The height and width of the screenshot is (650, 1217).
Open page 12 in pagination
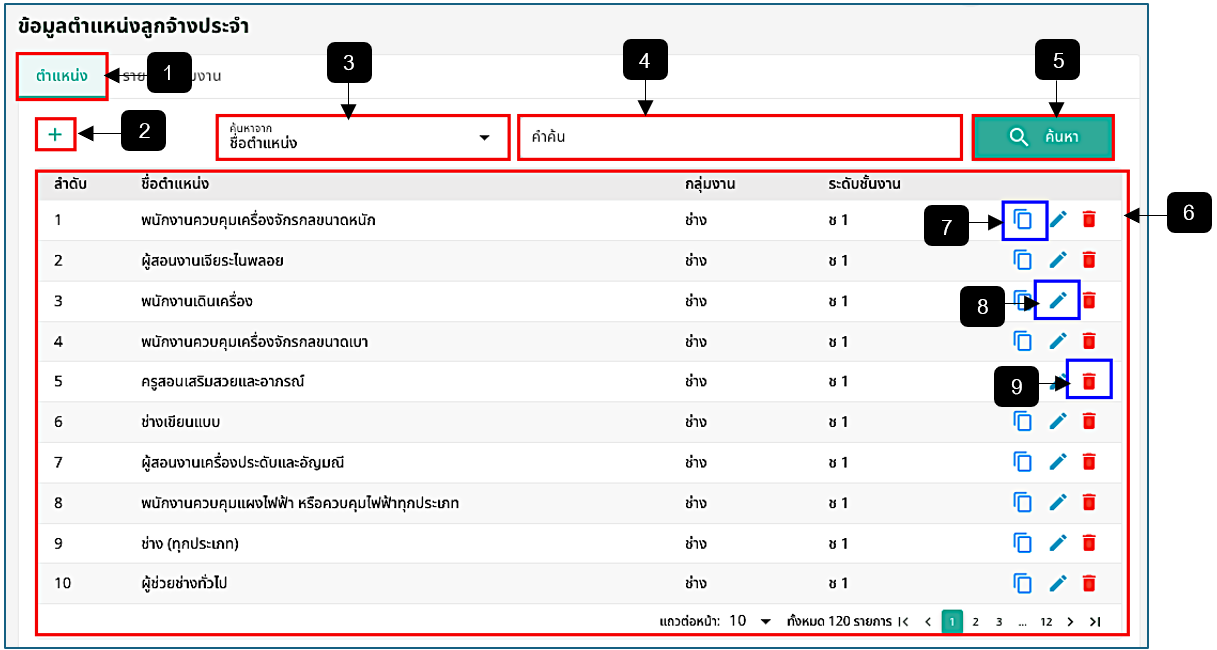1046,621
